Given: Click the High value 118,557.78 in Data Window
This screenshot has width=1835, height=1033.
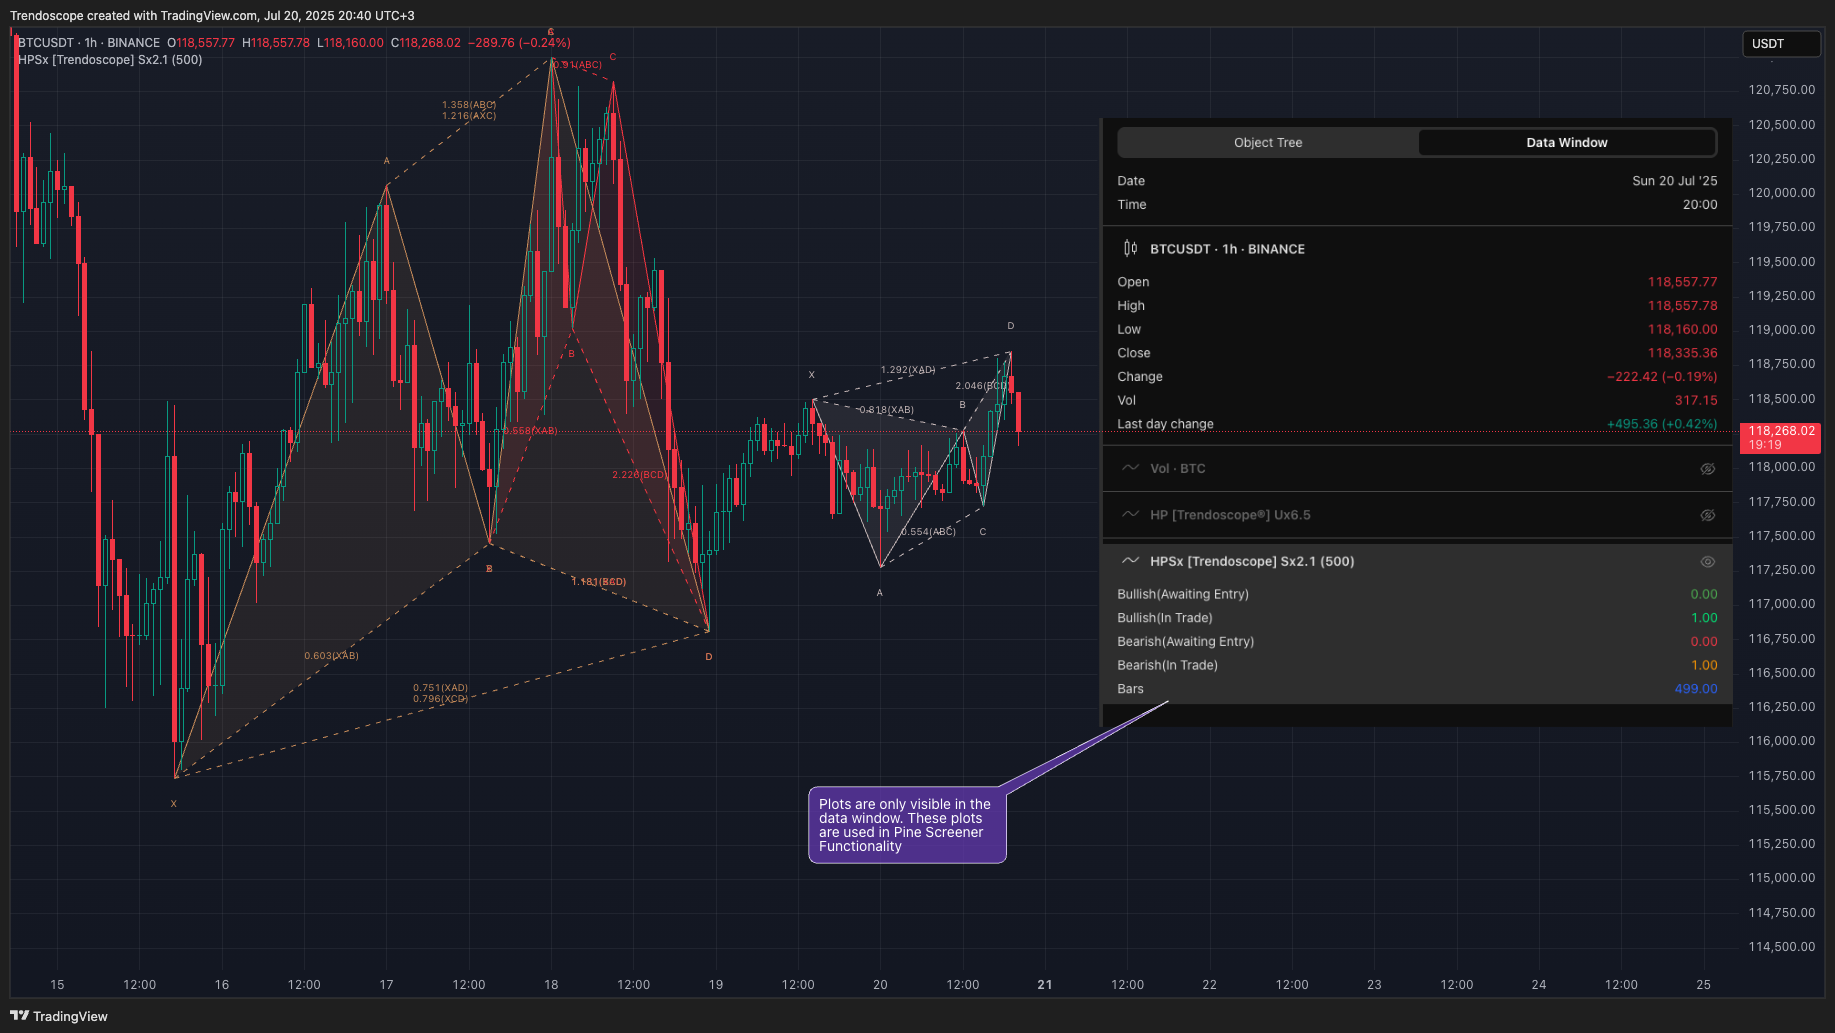Looking at the screenshot, I should pyautogui.click(x=1682, y=306).
